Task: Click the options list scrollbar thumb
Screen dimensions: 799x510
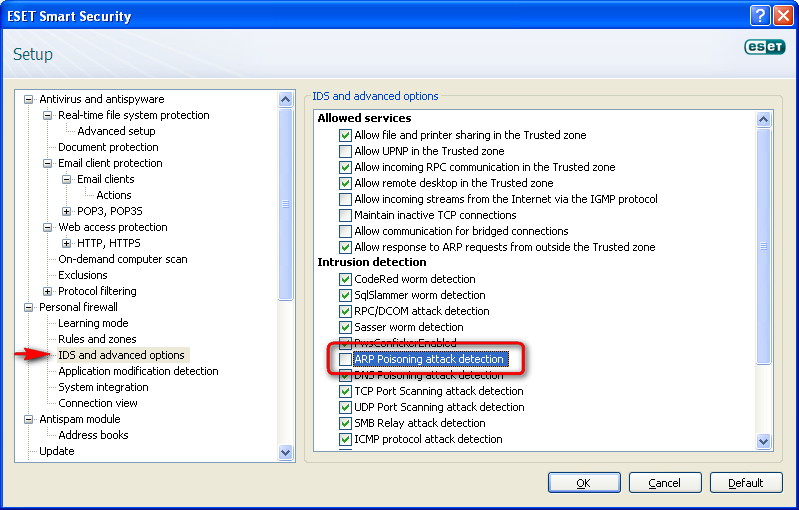Action: [x=763, y=246]
